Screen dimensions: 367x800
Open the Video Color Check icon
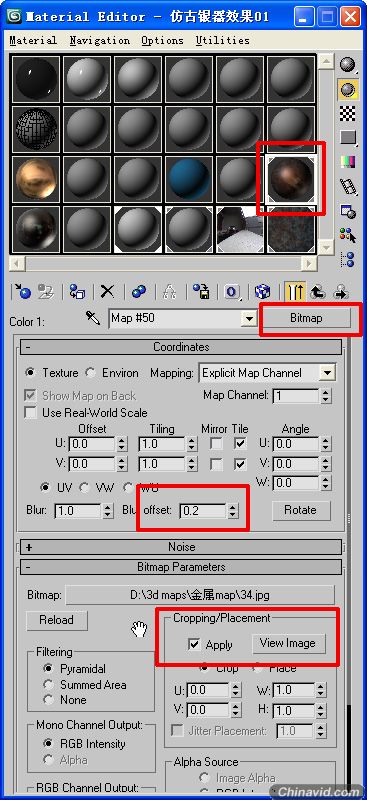point(348,162)
